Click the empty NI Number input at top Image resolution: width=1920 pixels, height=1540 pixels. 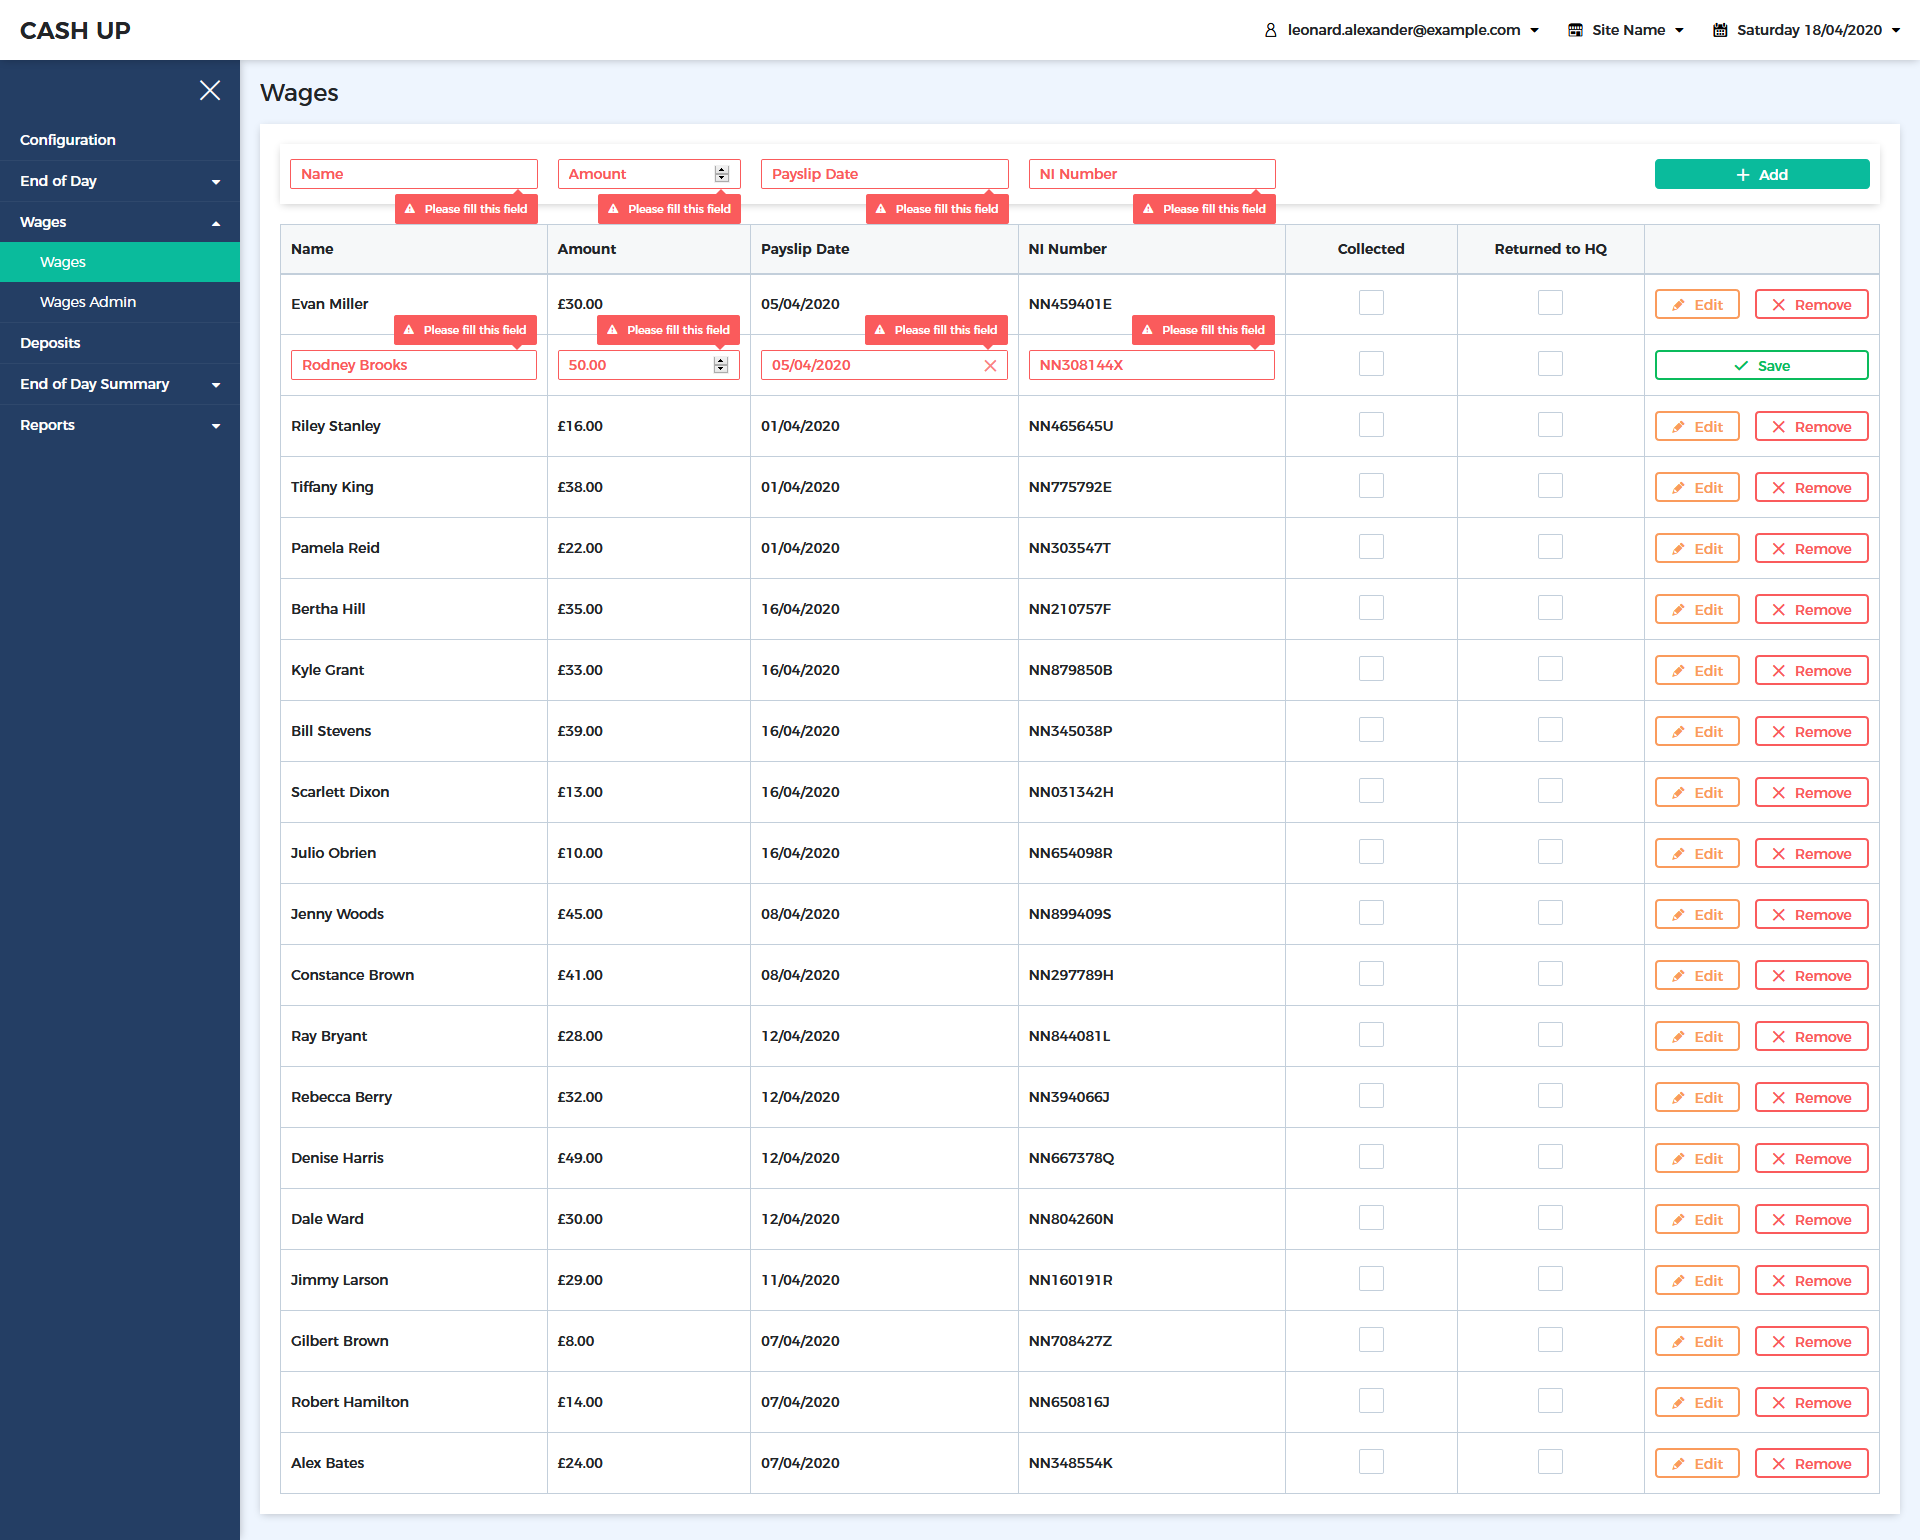click(x=1151, y=174)
